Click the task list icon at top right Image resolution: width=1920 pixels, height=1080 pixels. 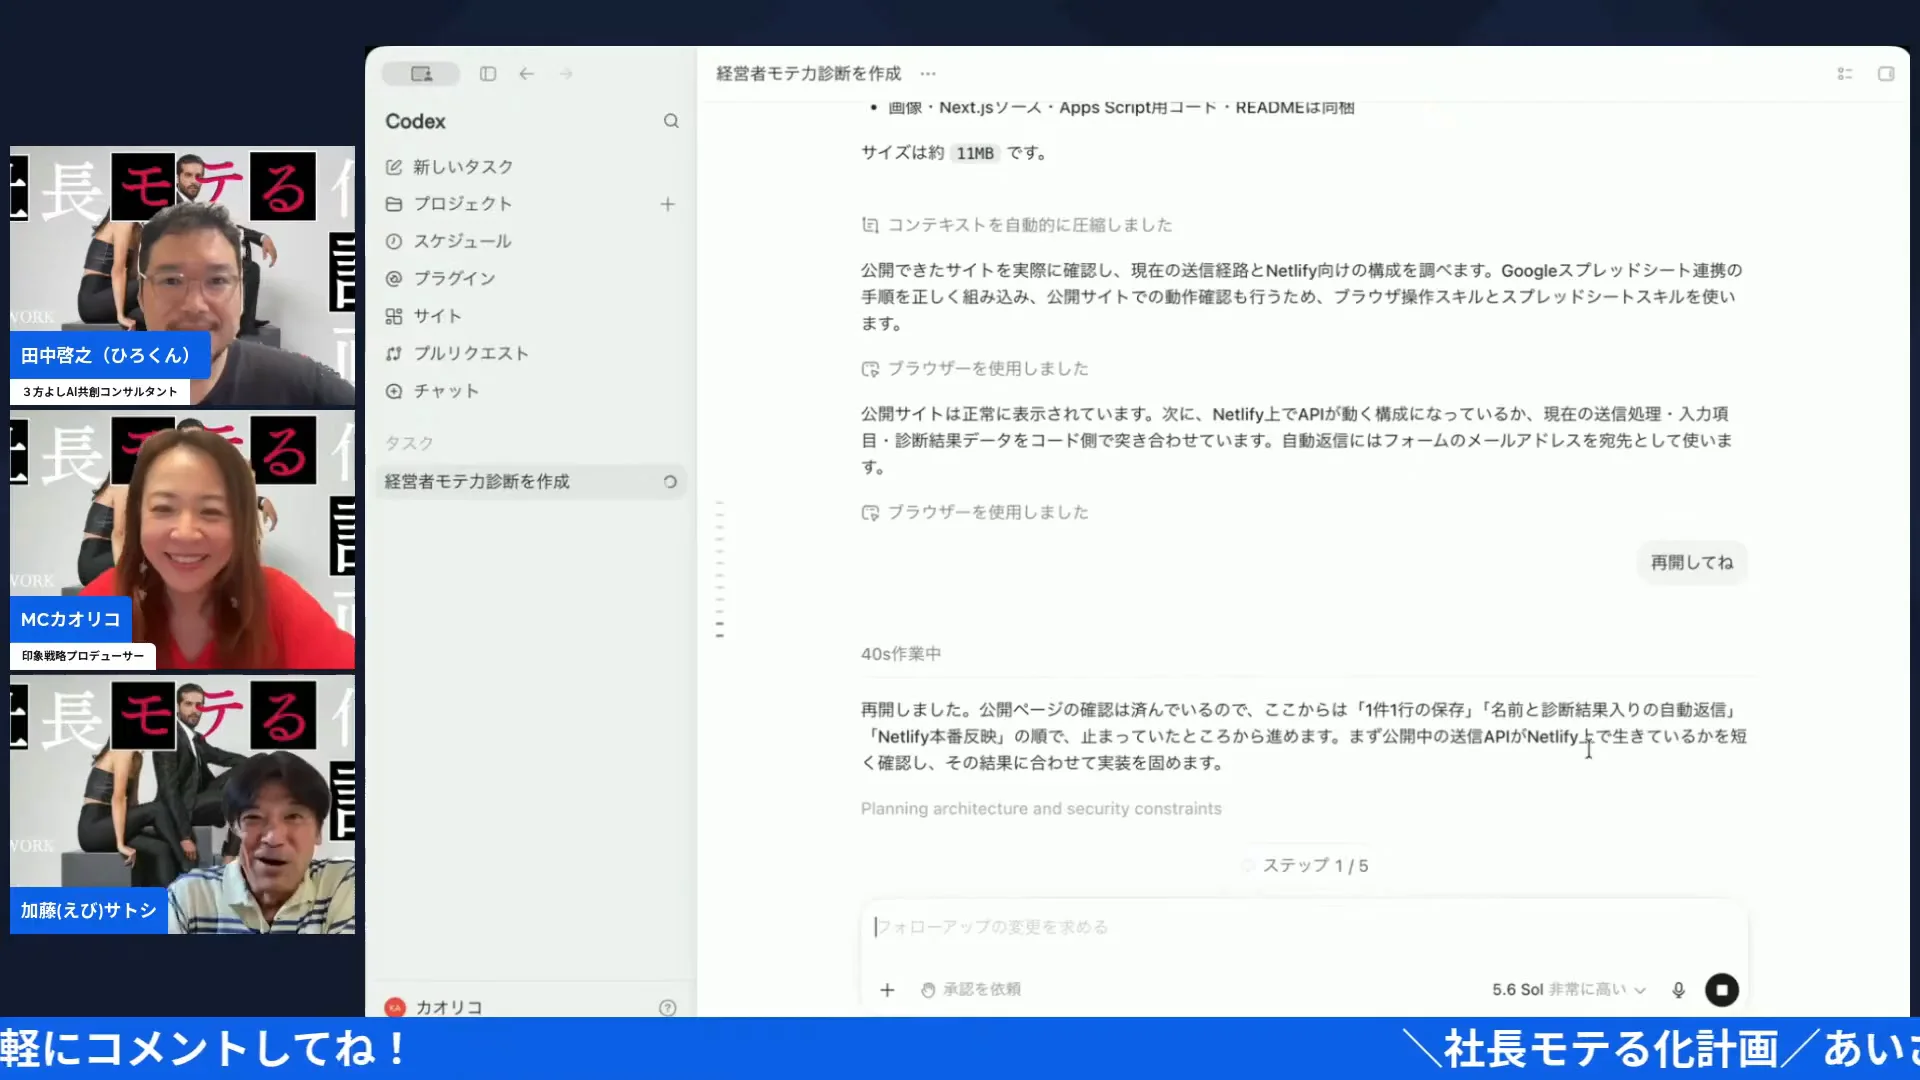coord(1845,74)
